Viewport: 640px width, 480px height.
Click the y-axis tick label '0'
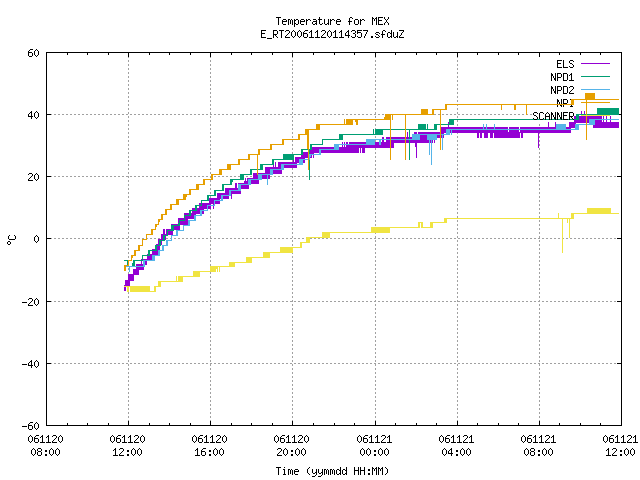click(x=37, y=239)
